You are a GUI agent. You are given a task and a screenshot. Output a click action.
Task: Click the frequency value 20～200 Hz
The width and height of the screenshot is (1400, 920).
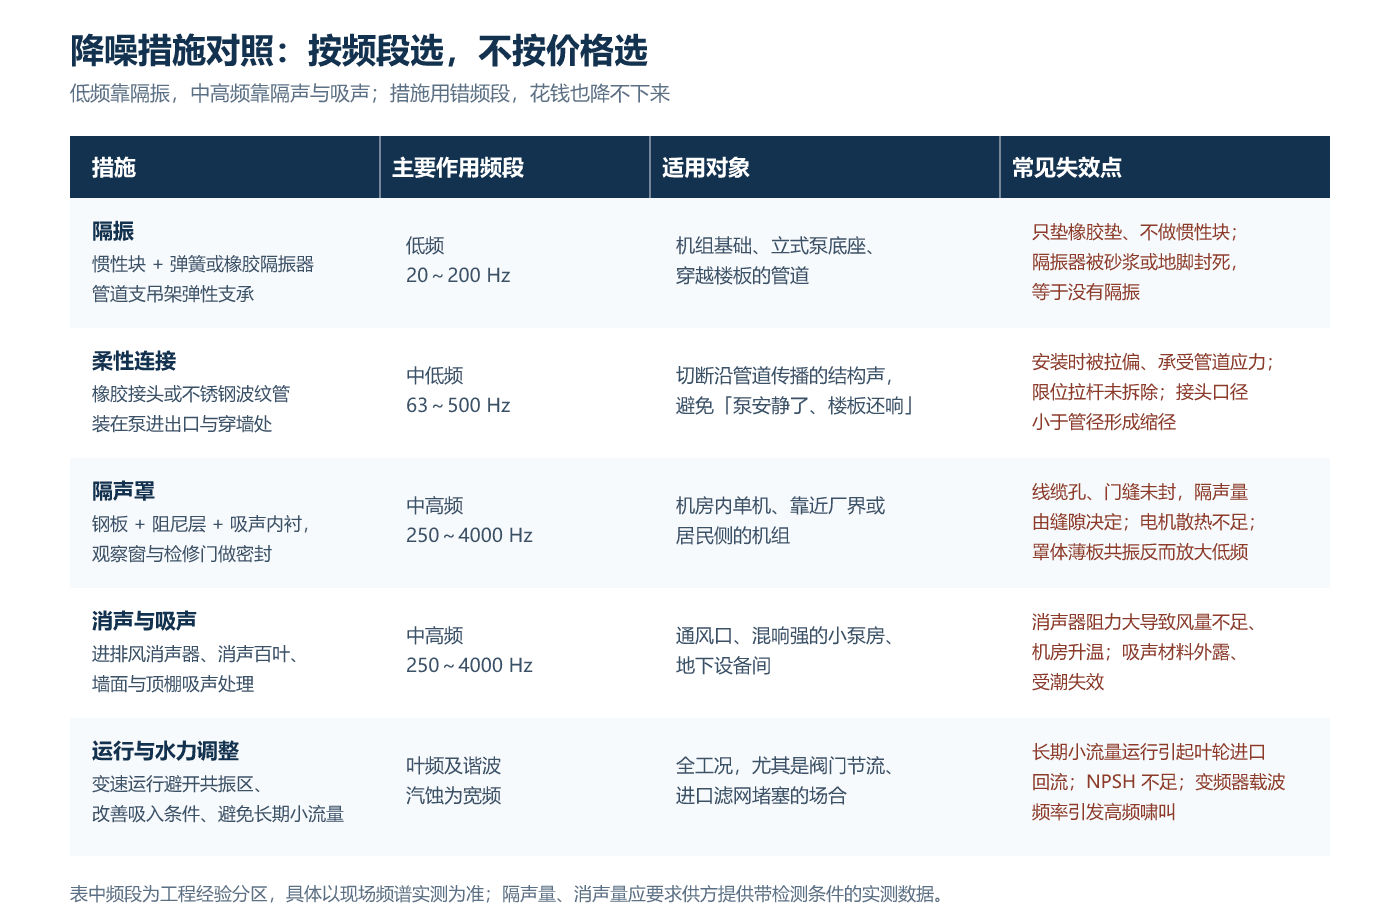coord(458,275)
